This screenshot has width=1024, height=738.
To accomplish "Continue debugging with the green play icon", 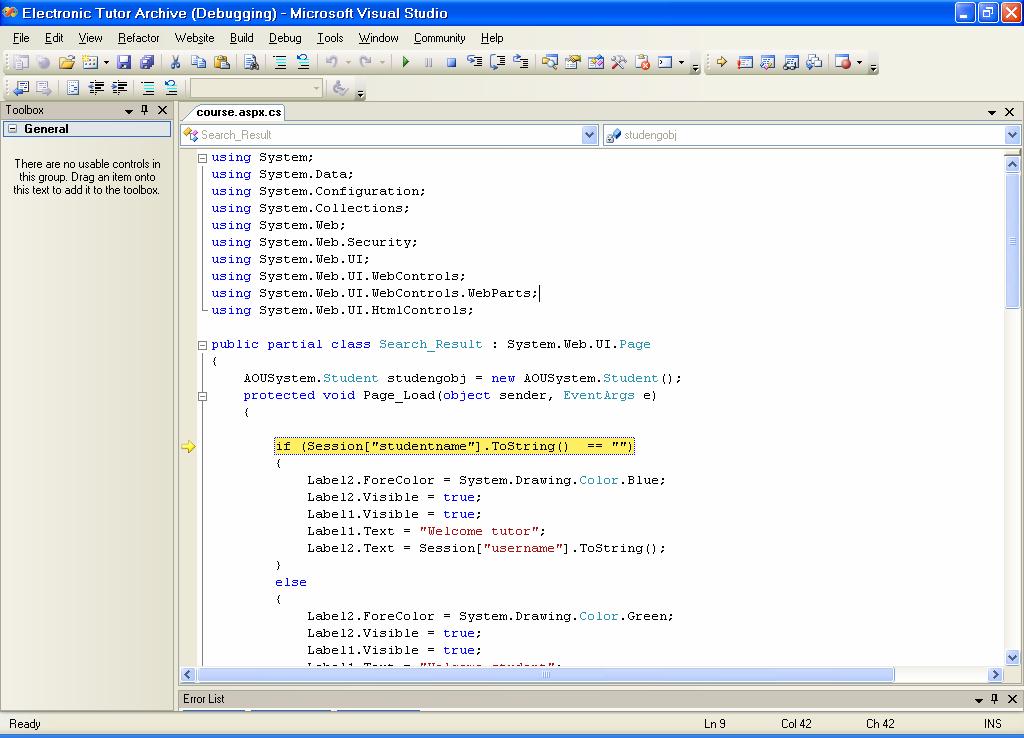I will click(406, 62).
